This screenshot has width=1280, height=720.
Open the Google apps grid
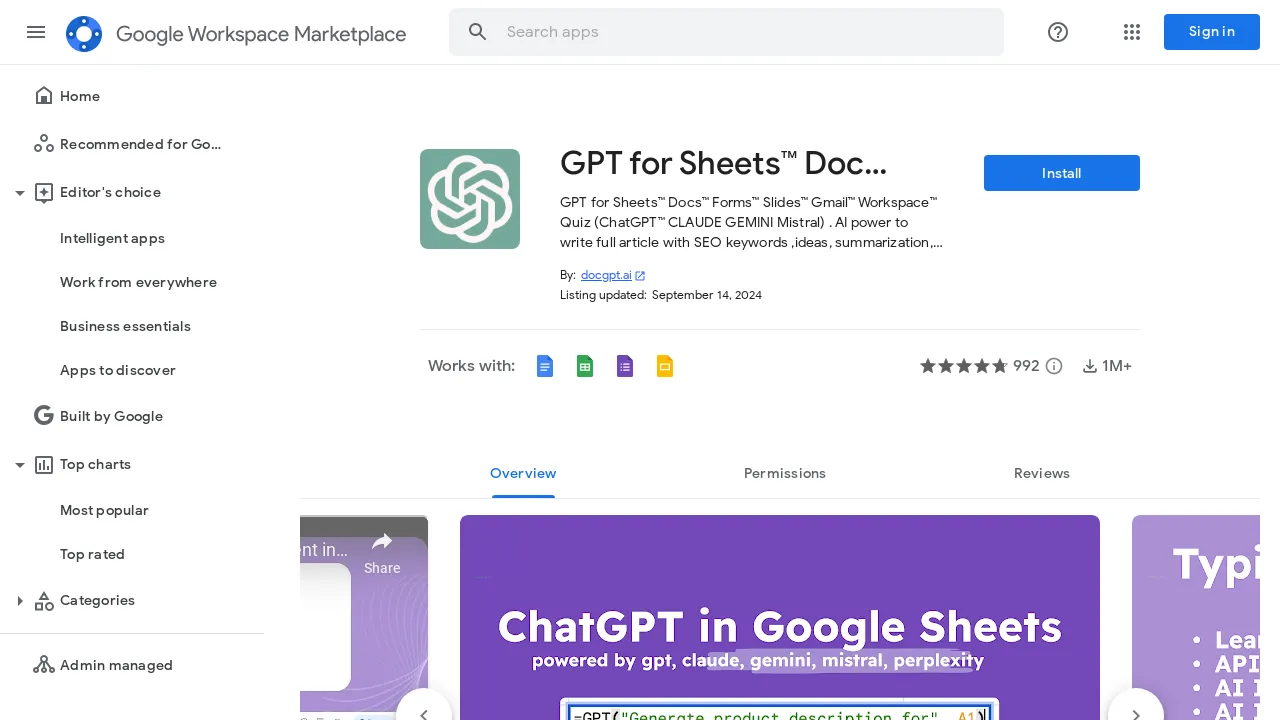click(x=1132, y=32)
